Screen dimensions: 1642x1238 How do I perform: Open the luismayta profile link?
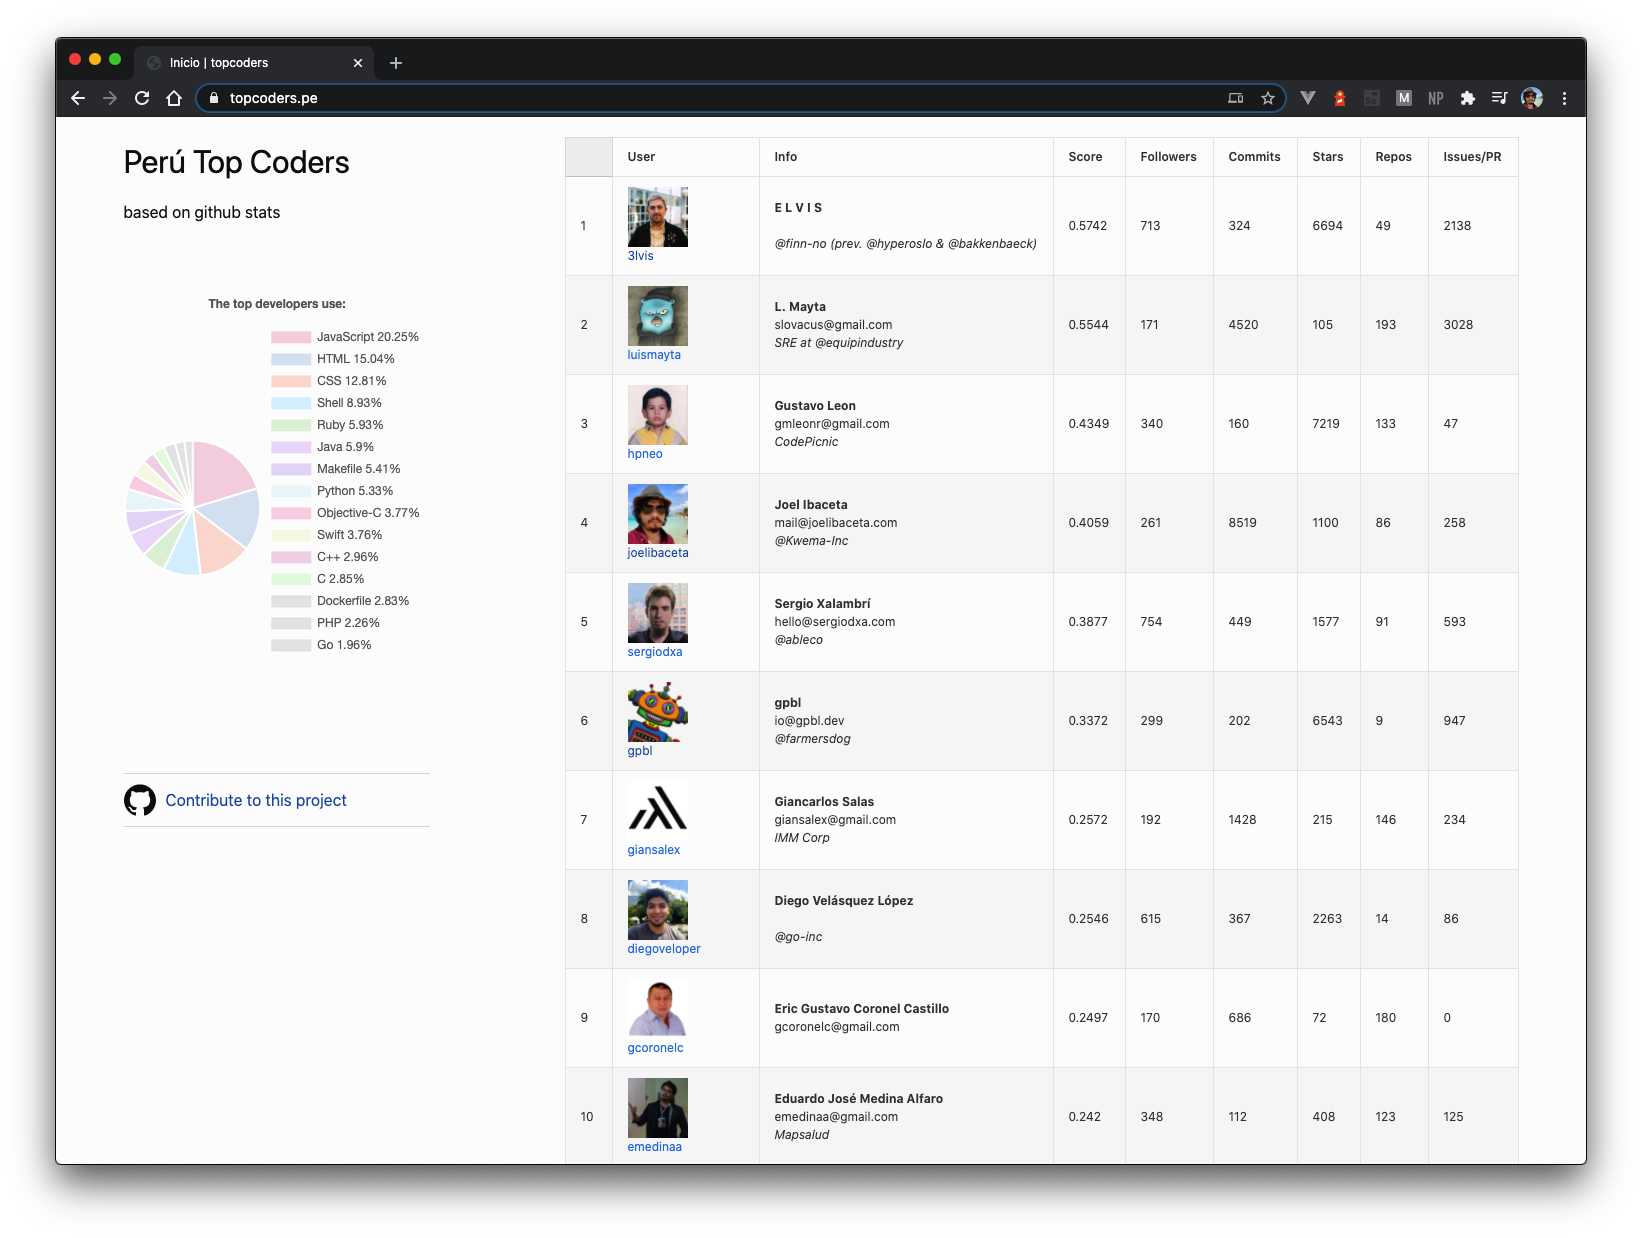click(x=654, y=355)
